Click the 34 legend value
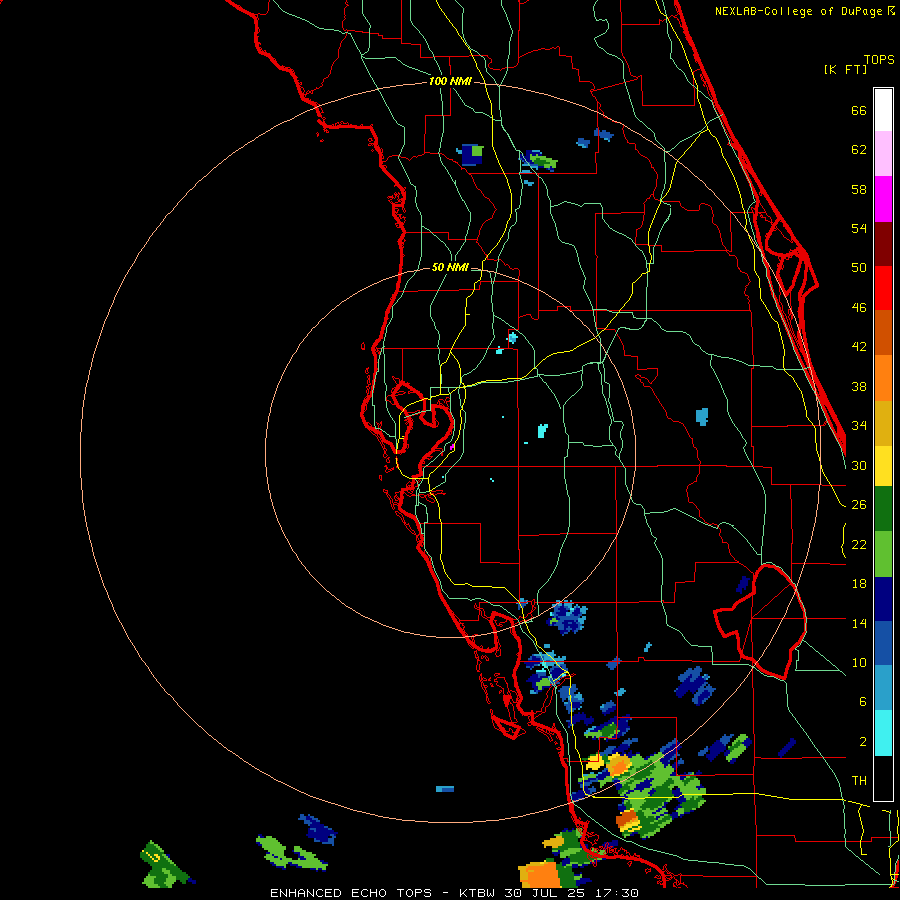This screenshot has width=900, height=900. click(859, 425)
